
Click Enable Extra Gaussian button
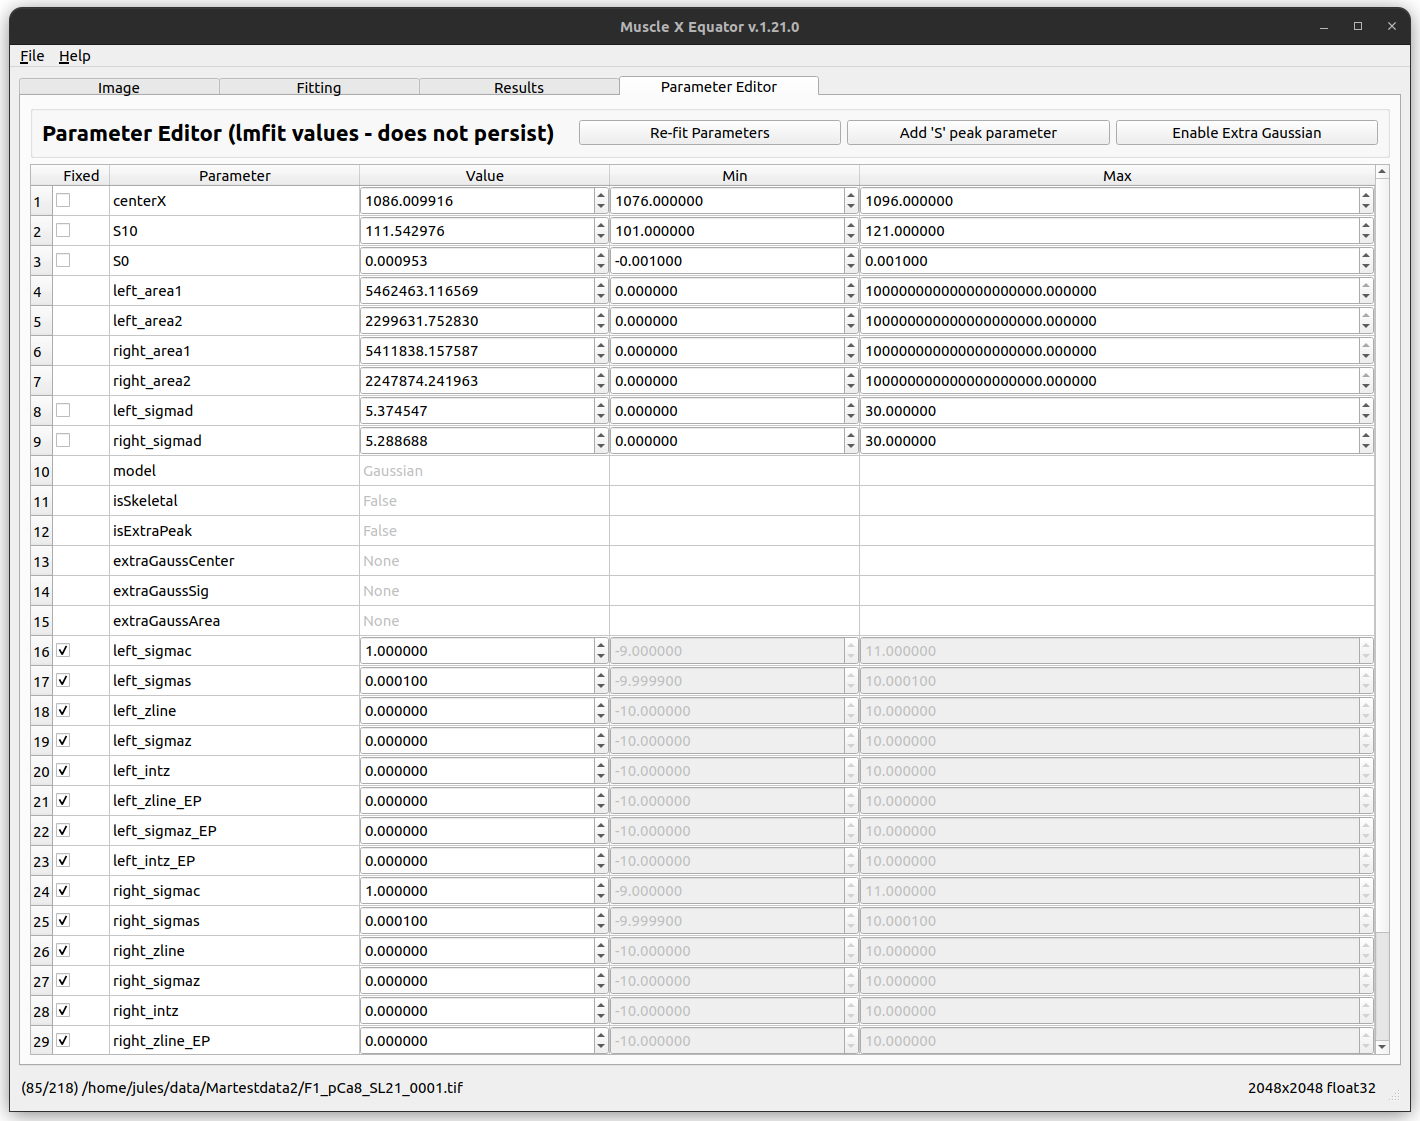(1247, 133)
